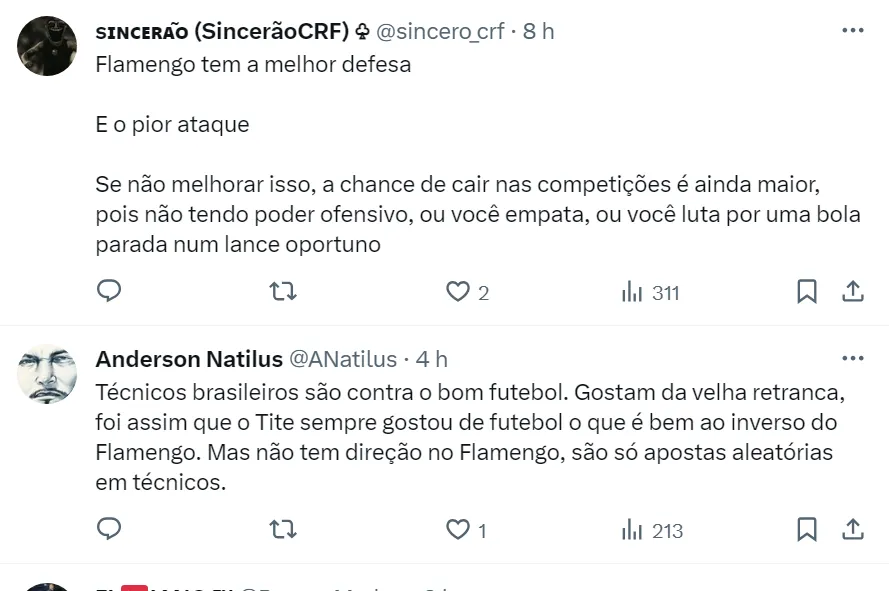Click the 8 h timestamp on first tweet
Image resolution: width=889 pixels, height=591 pixels.
click(538, 31)
